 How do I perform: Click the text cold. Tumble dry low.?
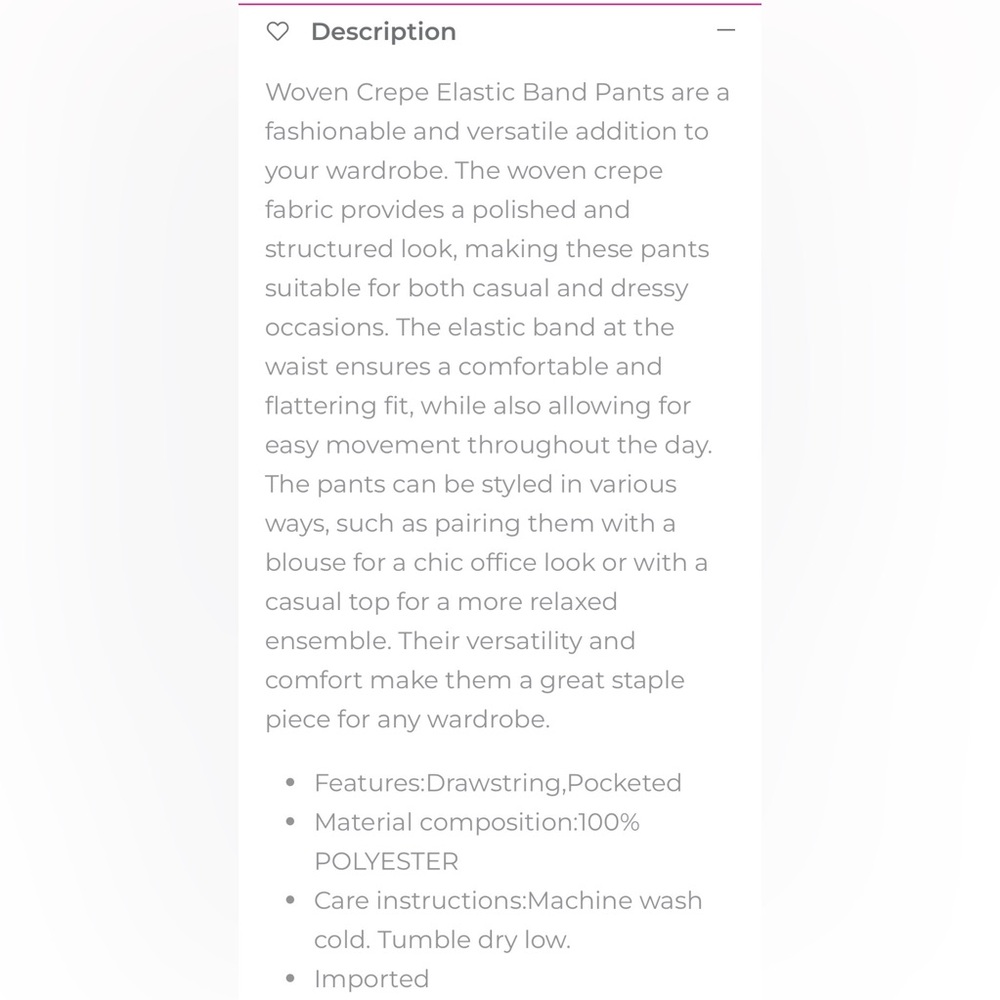tap(442, 940)
